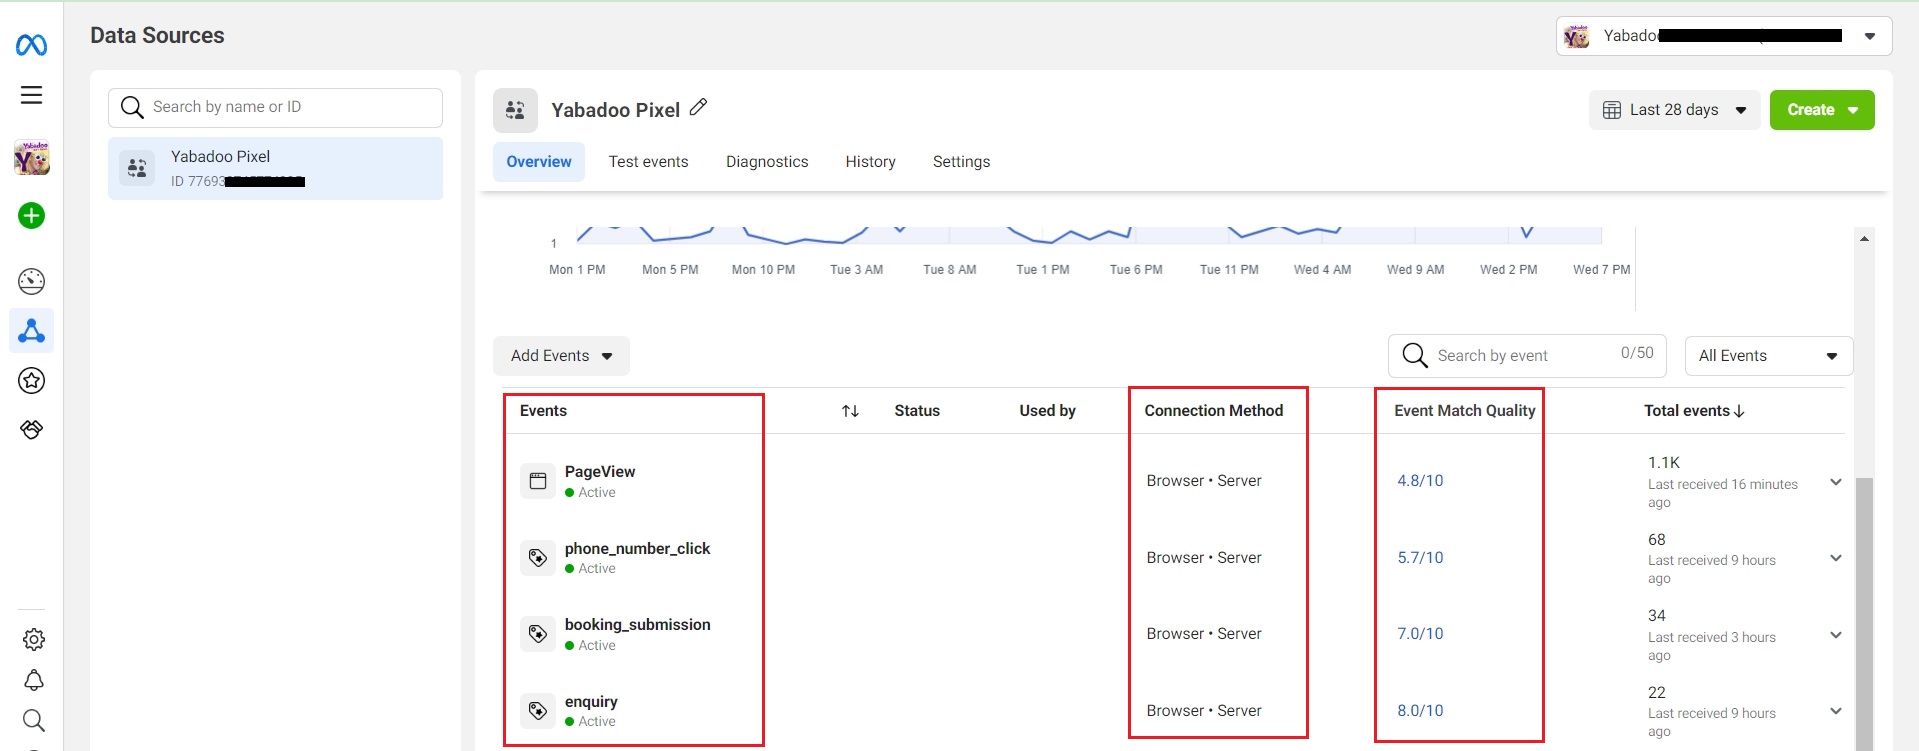Screen dimensions: 1919x751
Task: Click the sidebar search magnifier icon
Action: [33, 720]
